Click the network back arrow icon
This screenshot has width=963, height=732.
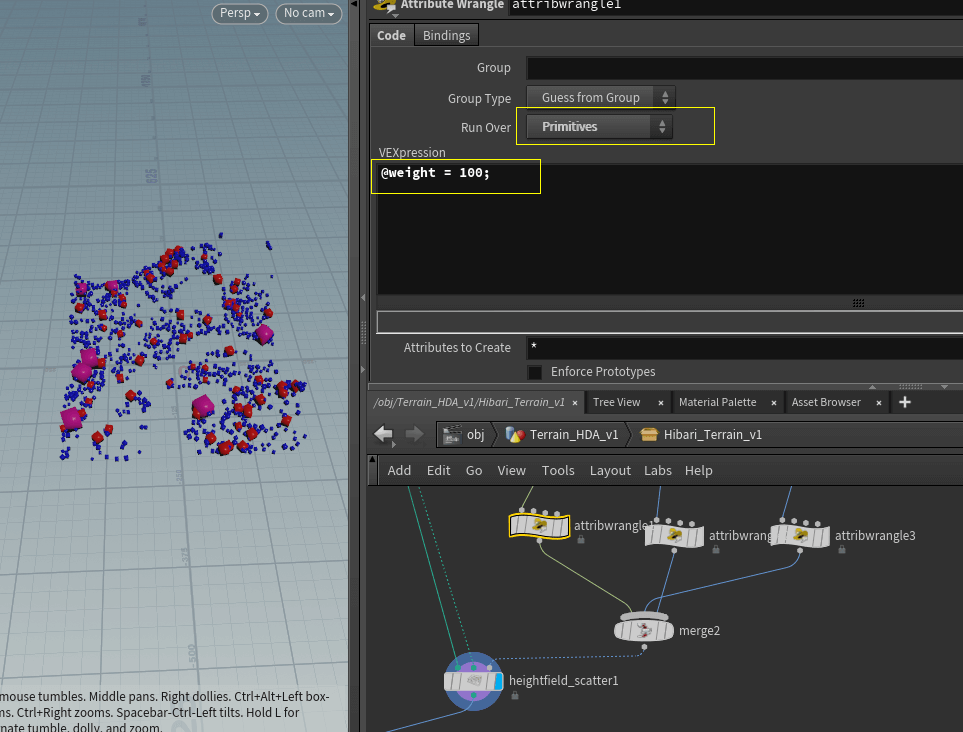pyautogui.click(x=384, y=434)
